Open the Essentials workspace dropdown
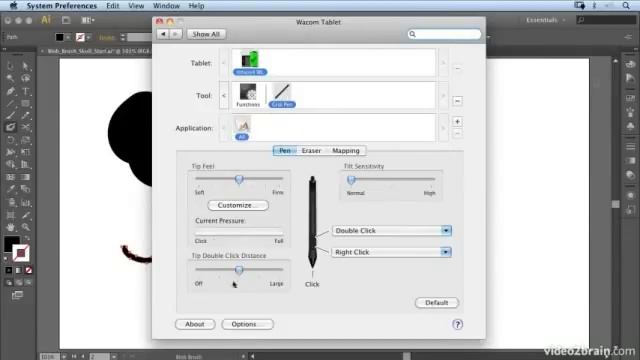This screenshot has width=640, height=360. 546,20
